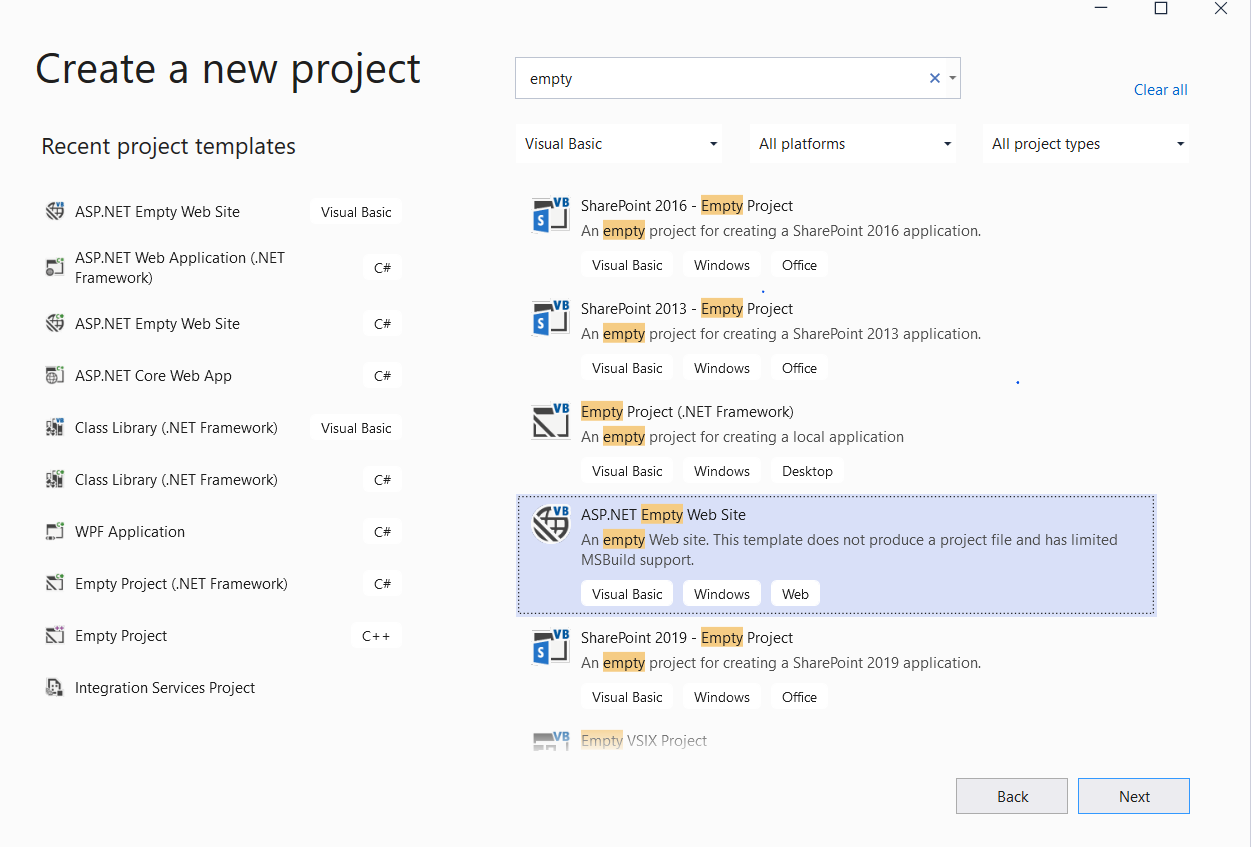Viewport: 1251px width, 847px height.
Task: Click the icon of the Visual Basic Class Library template
Action: pyautogui.click(x=55, y=428)
